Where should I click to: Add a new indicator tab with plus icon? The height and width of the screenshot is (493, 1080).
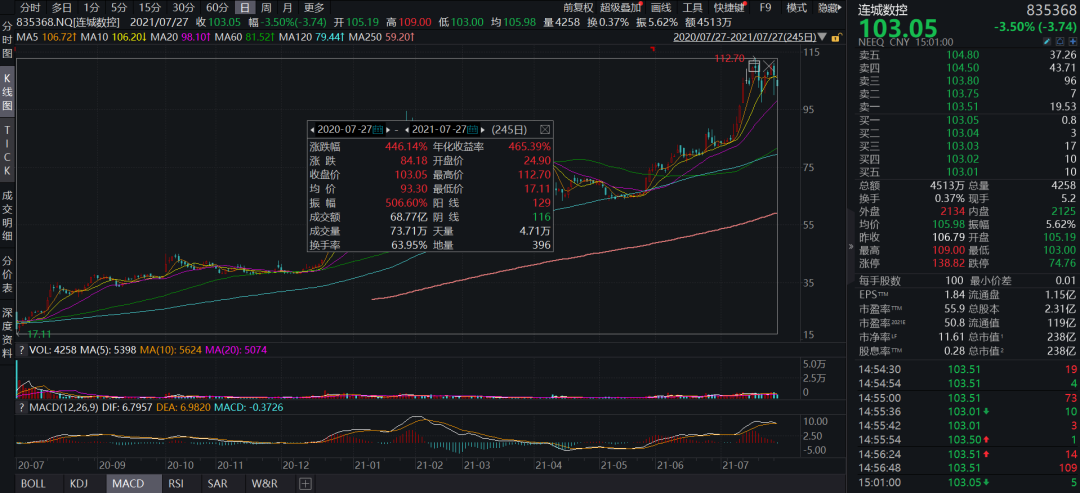click(305, 484)
